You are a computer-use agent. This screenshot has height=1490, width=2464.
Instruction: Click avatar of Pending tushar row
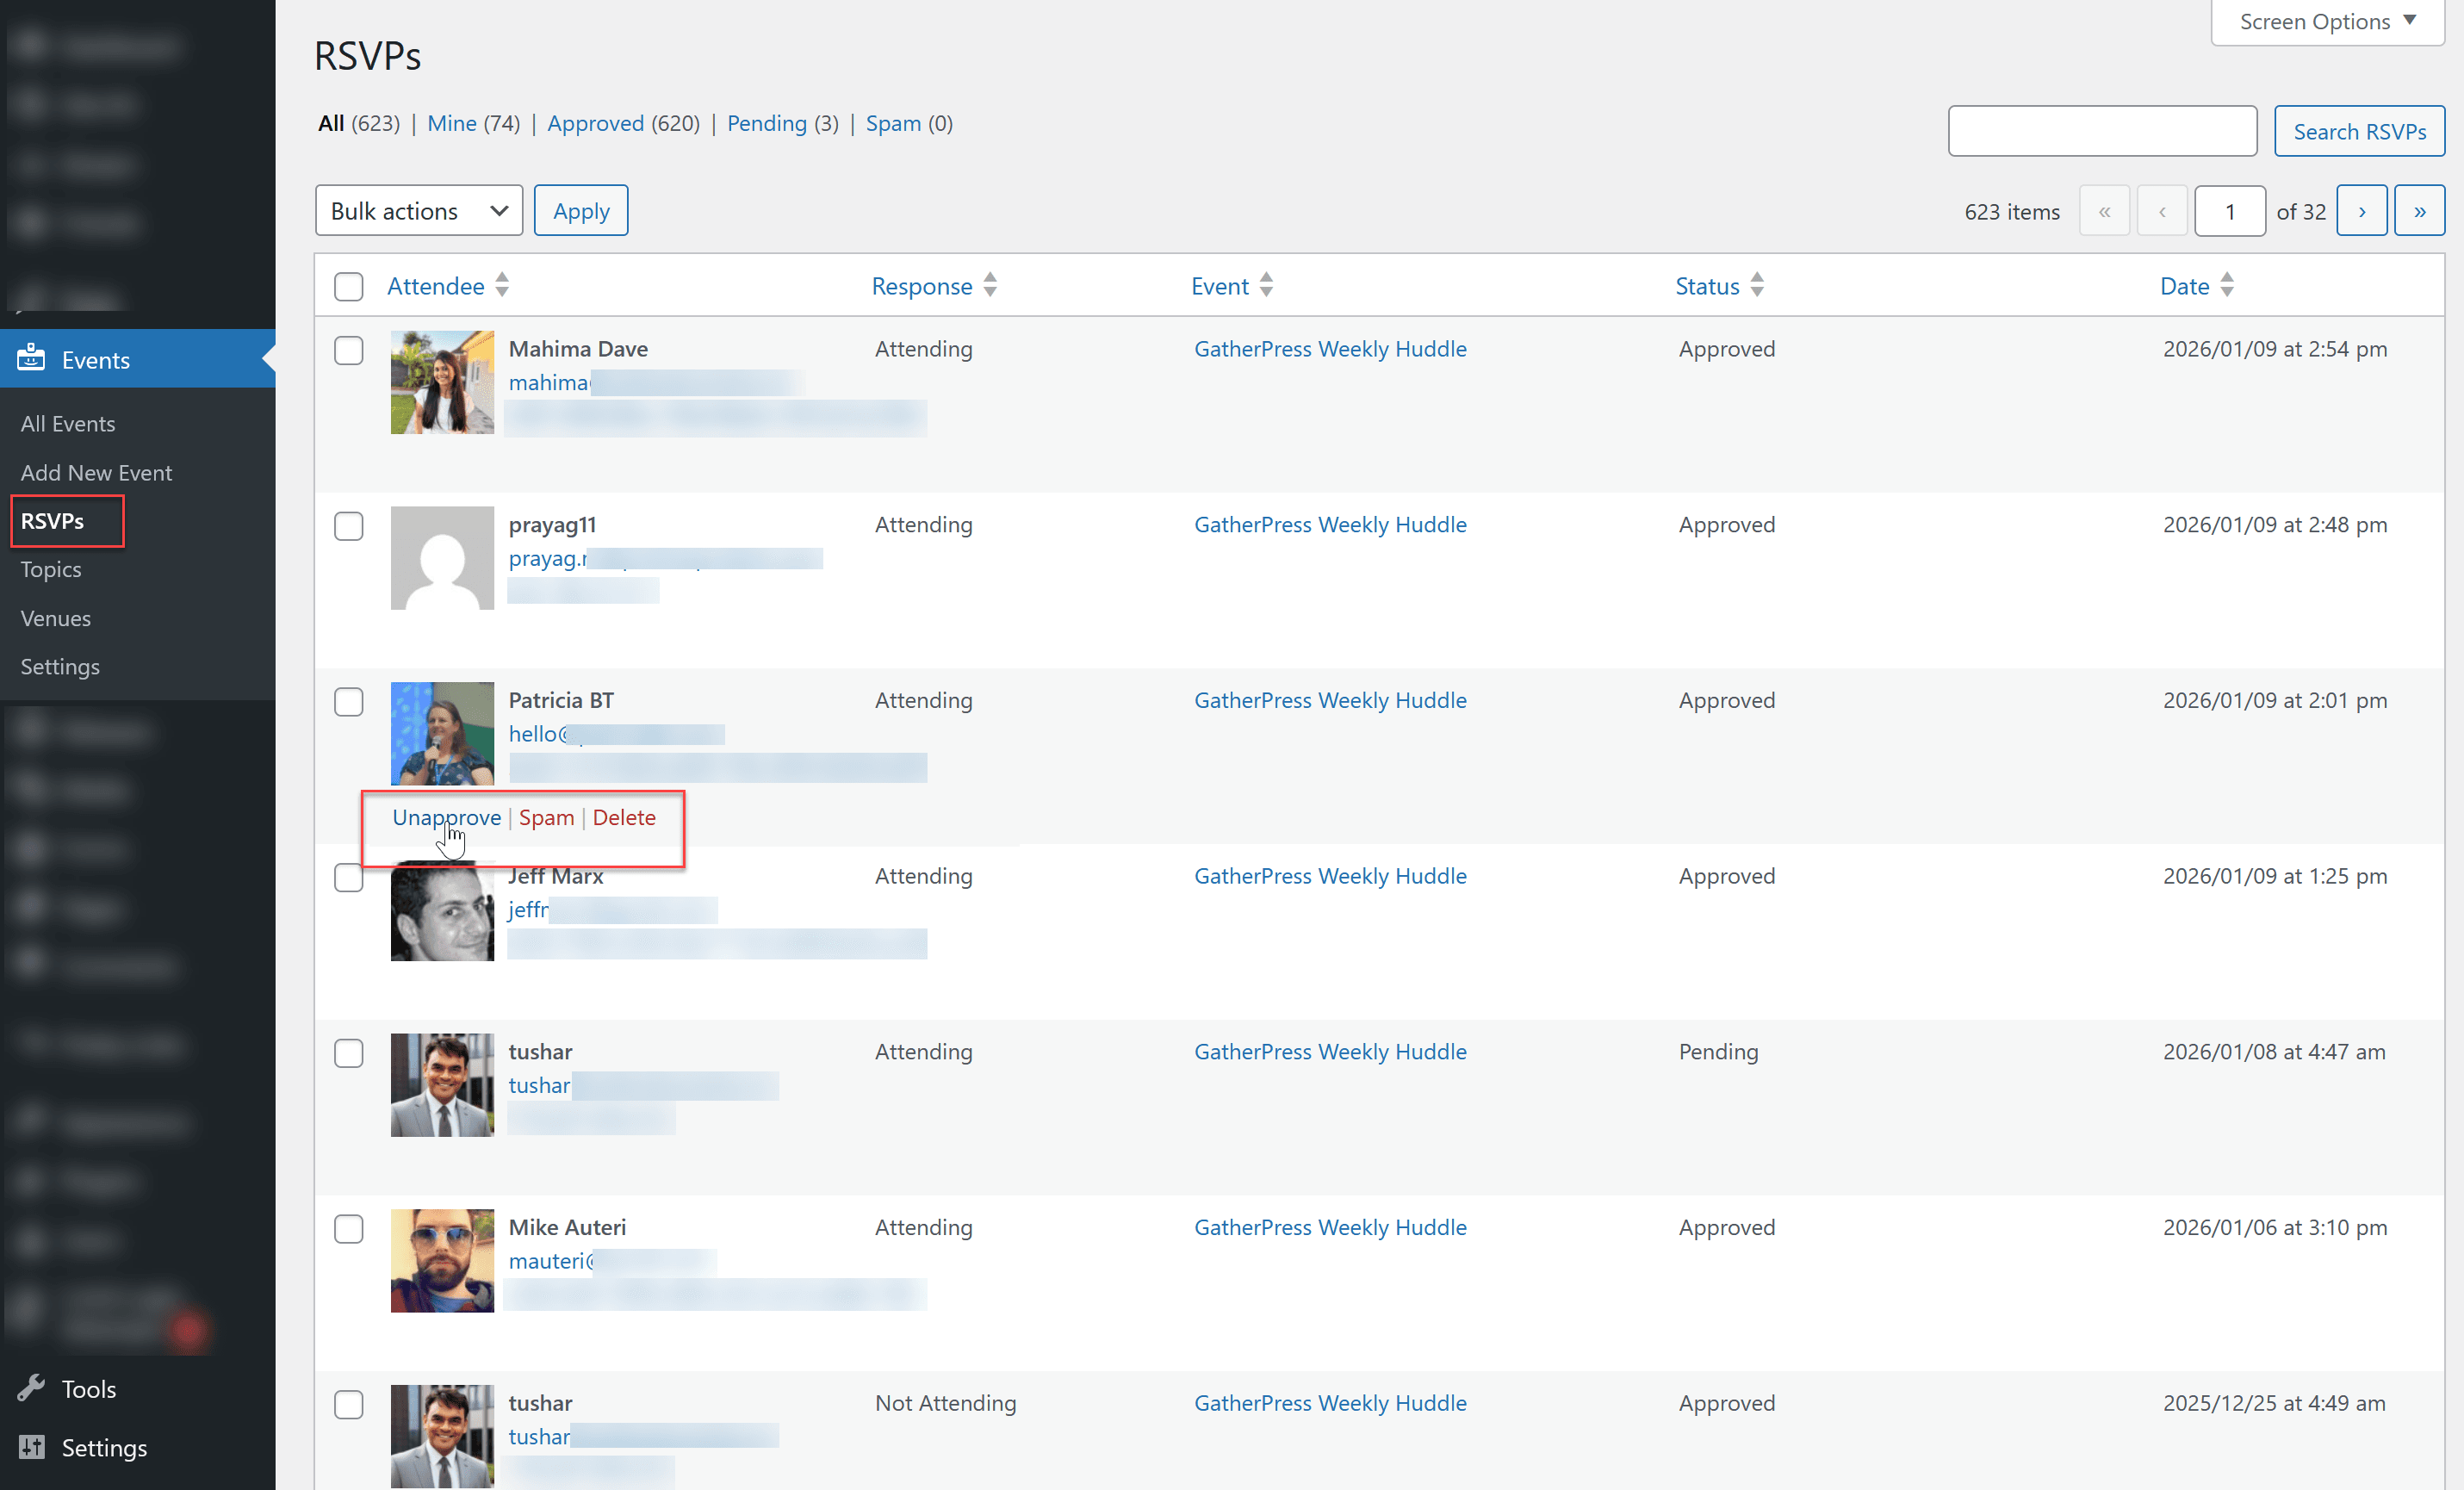point(442,1085)
